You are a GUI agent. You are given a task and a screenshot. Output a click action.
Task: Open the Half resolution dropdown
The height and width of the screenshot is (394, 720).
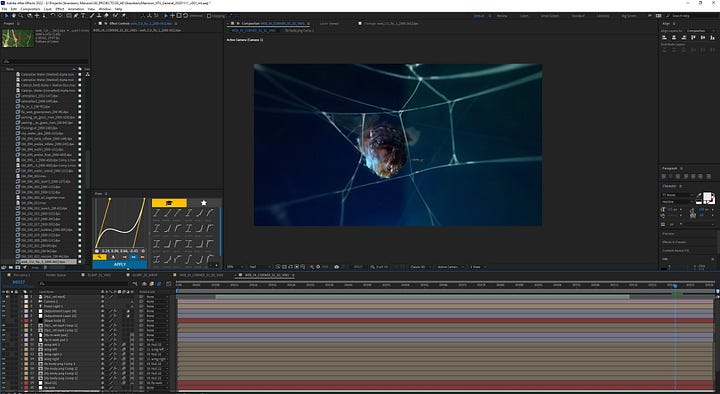260,267
